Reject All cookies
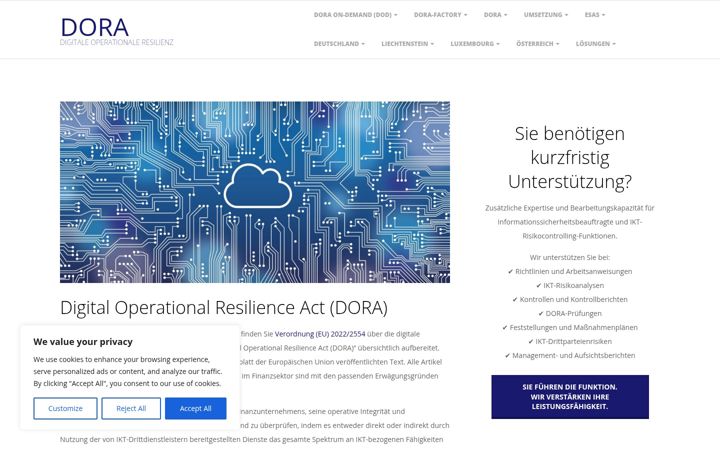Screen dimensions: 720x450 coord(131,408)
